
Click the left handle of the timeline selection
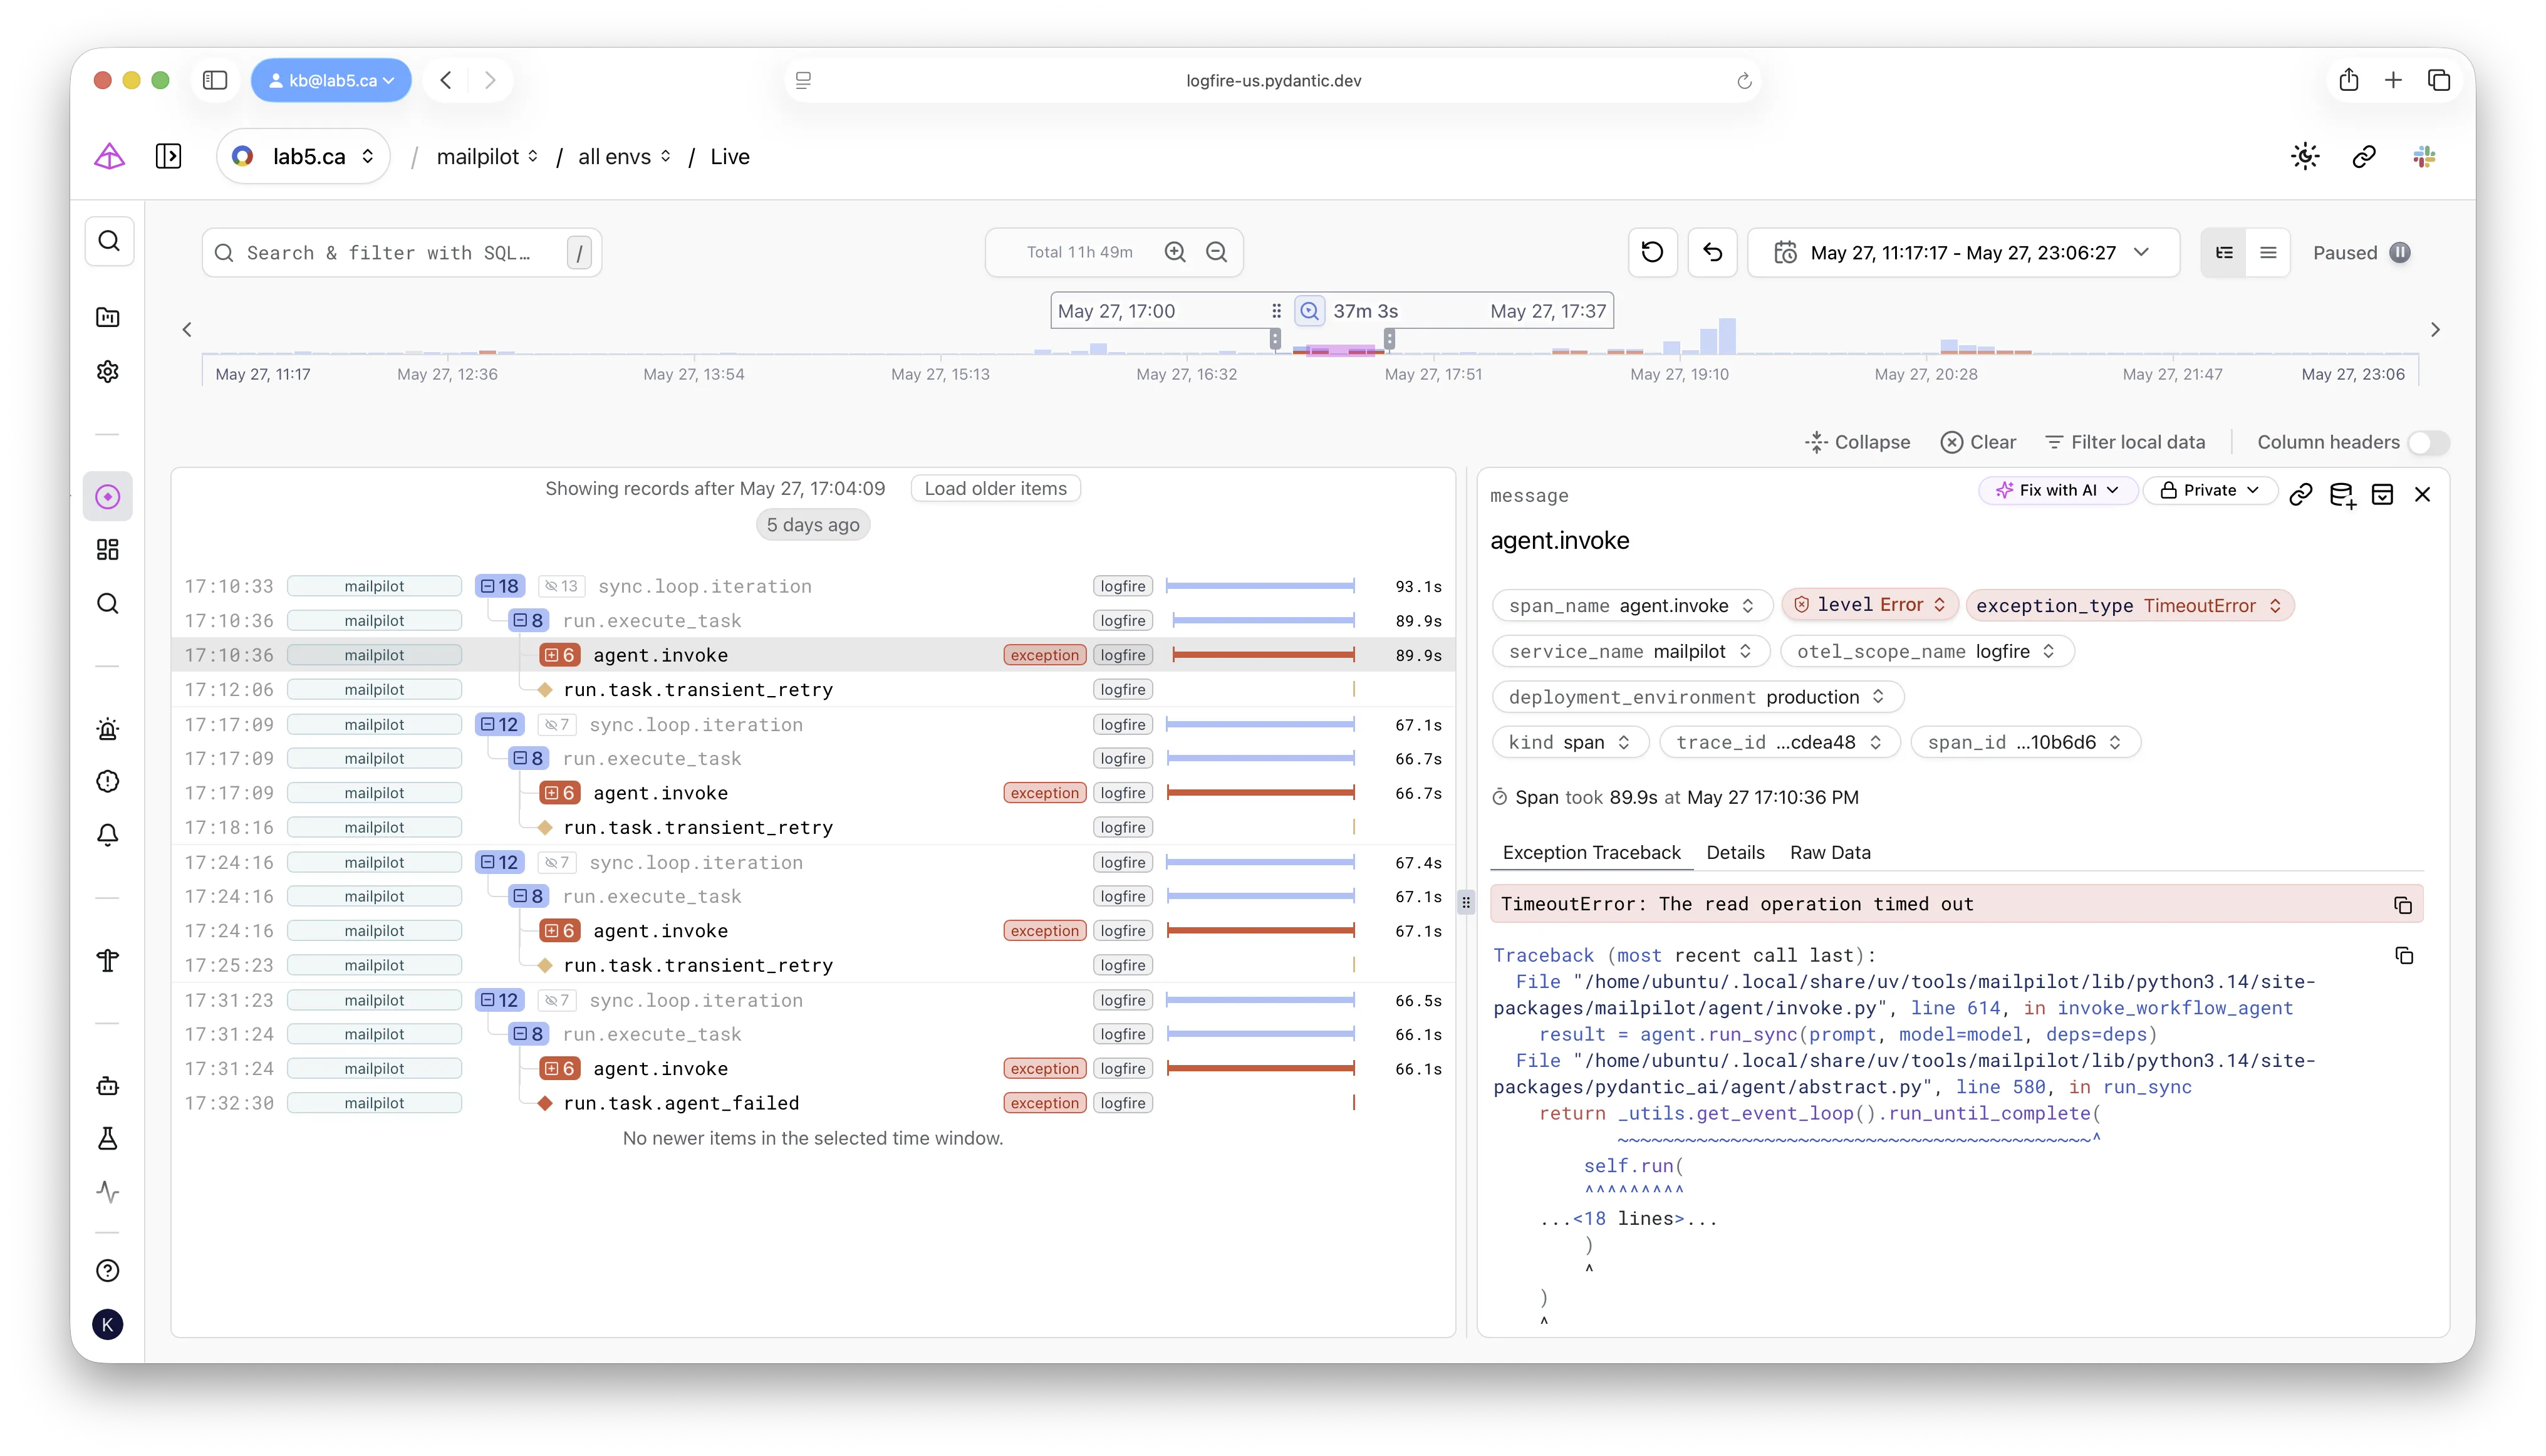click(1275, 340)
